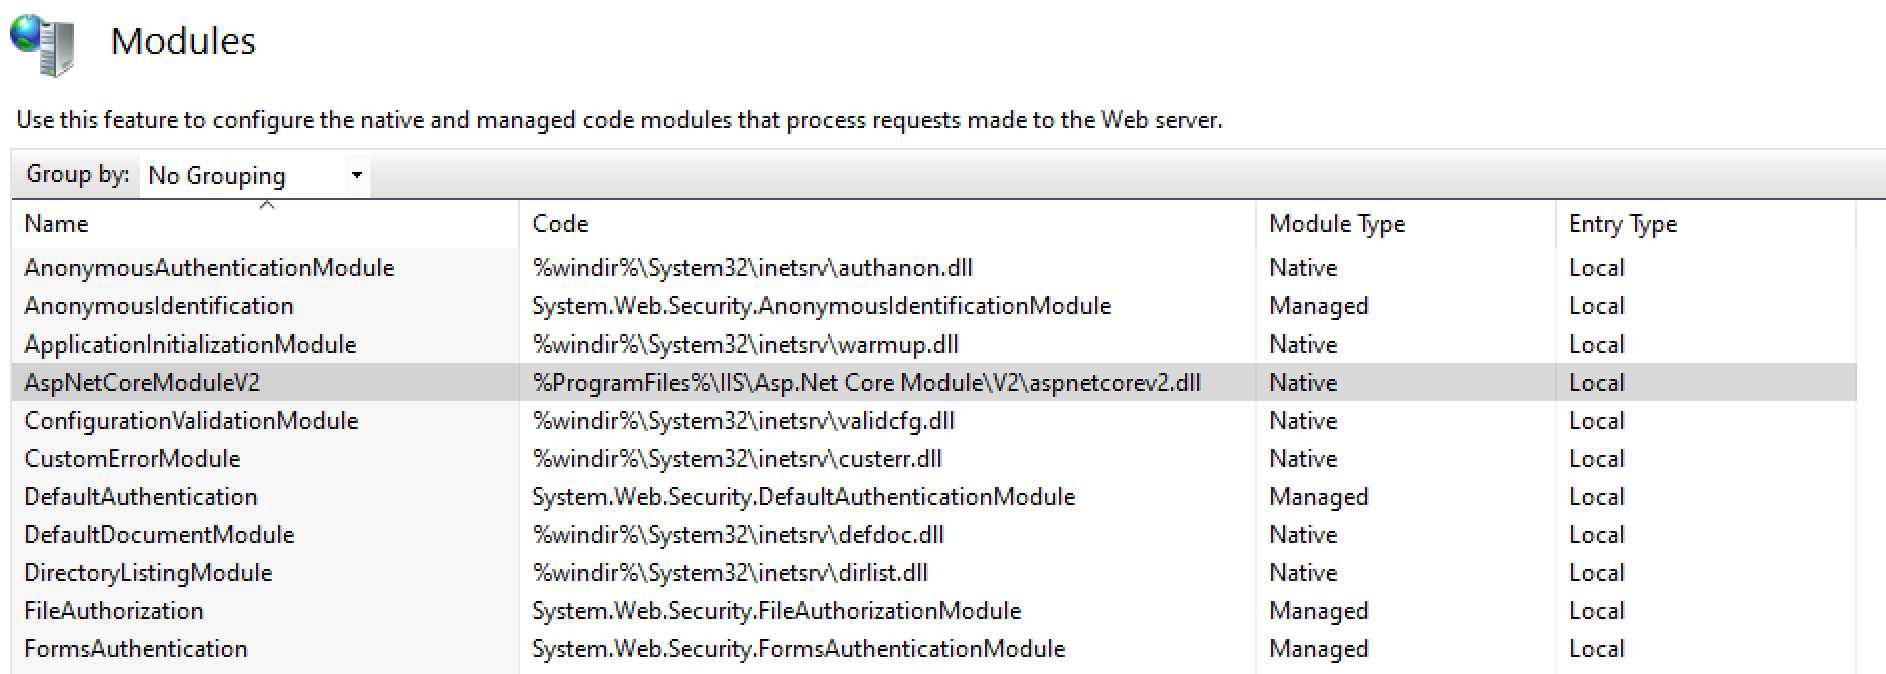Click the sort caret above the Name column
1886x674 pixels.
[266, 205]
